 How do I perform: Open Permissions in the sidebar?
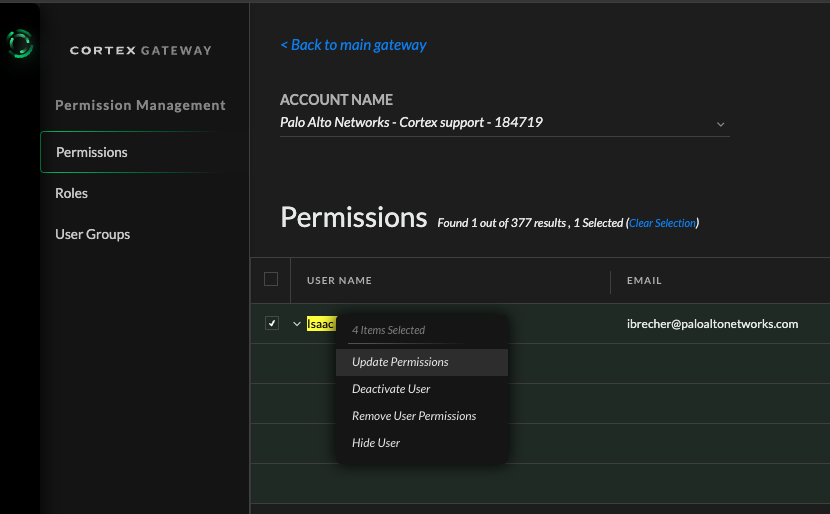point(92,152)
